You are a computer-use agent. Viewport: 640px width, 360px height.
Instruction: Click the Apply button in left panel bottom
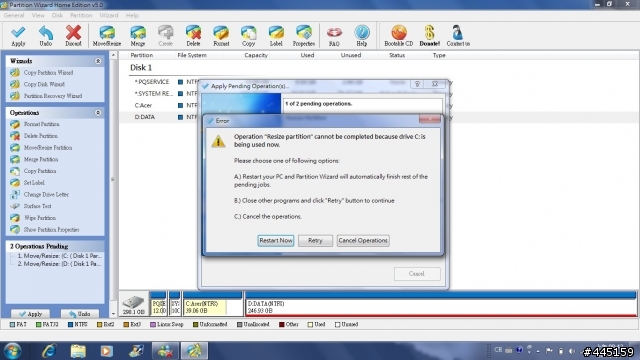(x=31, y=314)
